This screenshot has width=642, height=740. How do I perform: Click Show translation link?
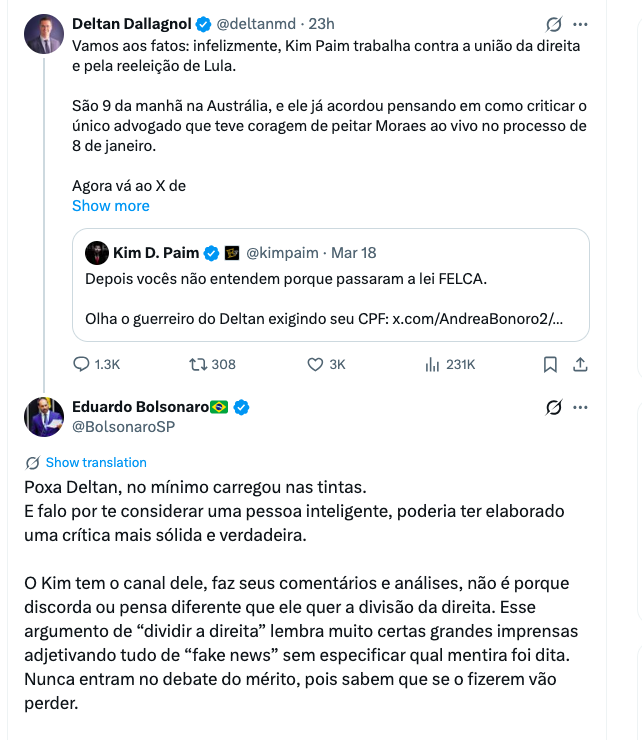[96, 463]
